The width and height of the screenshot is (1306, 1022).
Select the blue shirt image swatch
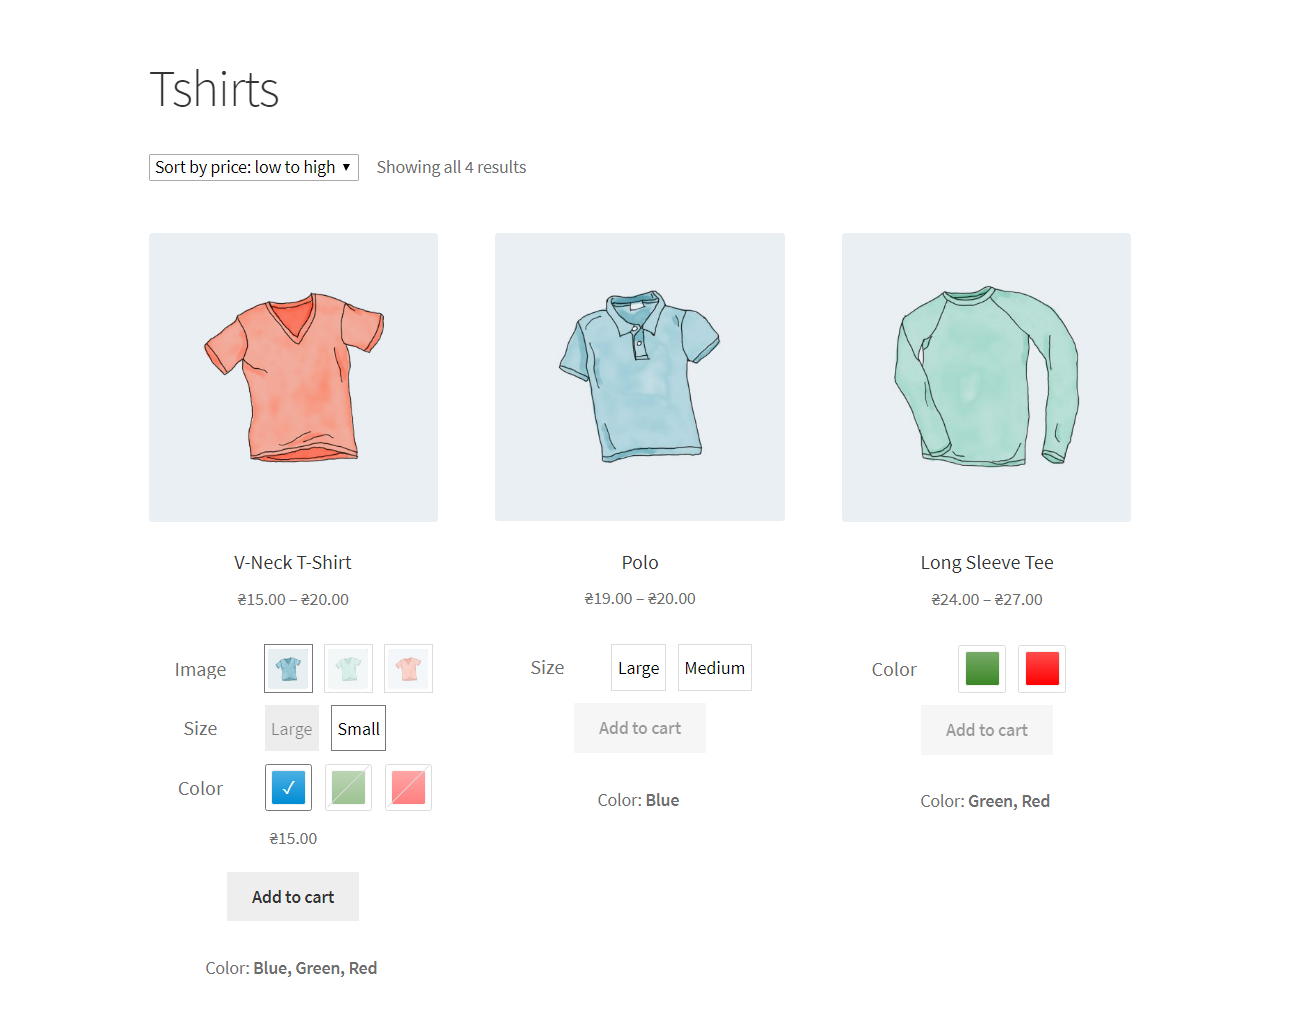click(x=288, y=668)
